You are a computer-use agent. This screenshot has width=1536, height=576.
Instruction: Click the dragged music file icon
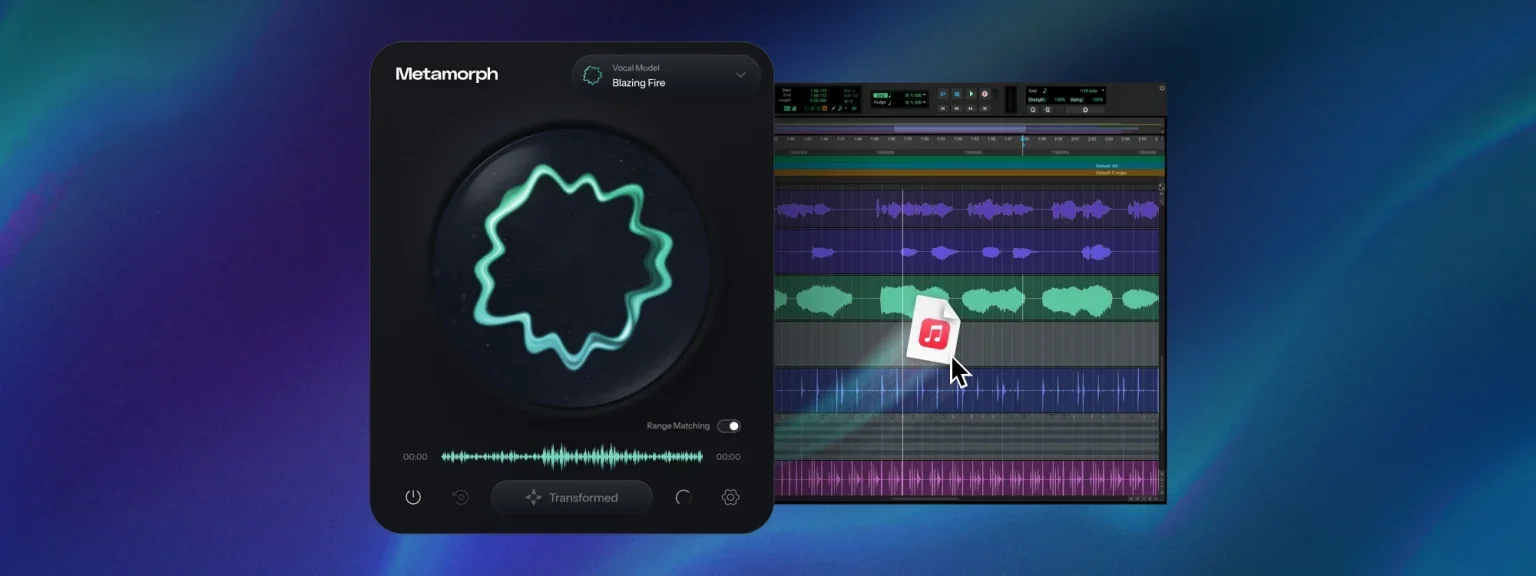tap(934, 332)
